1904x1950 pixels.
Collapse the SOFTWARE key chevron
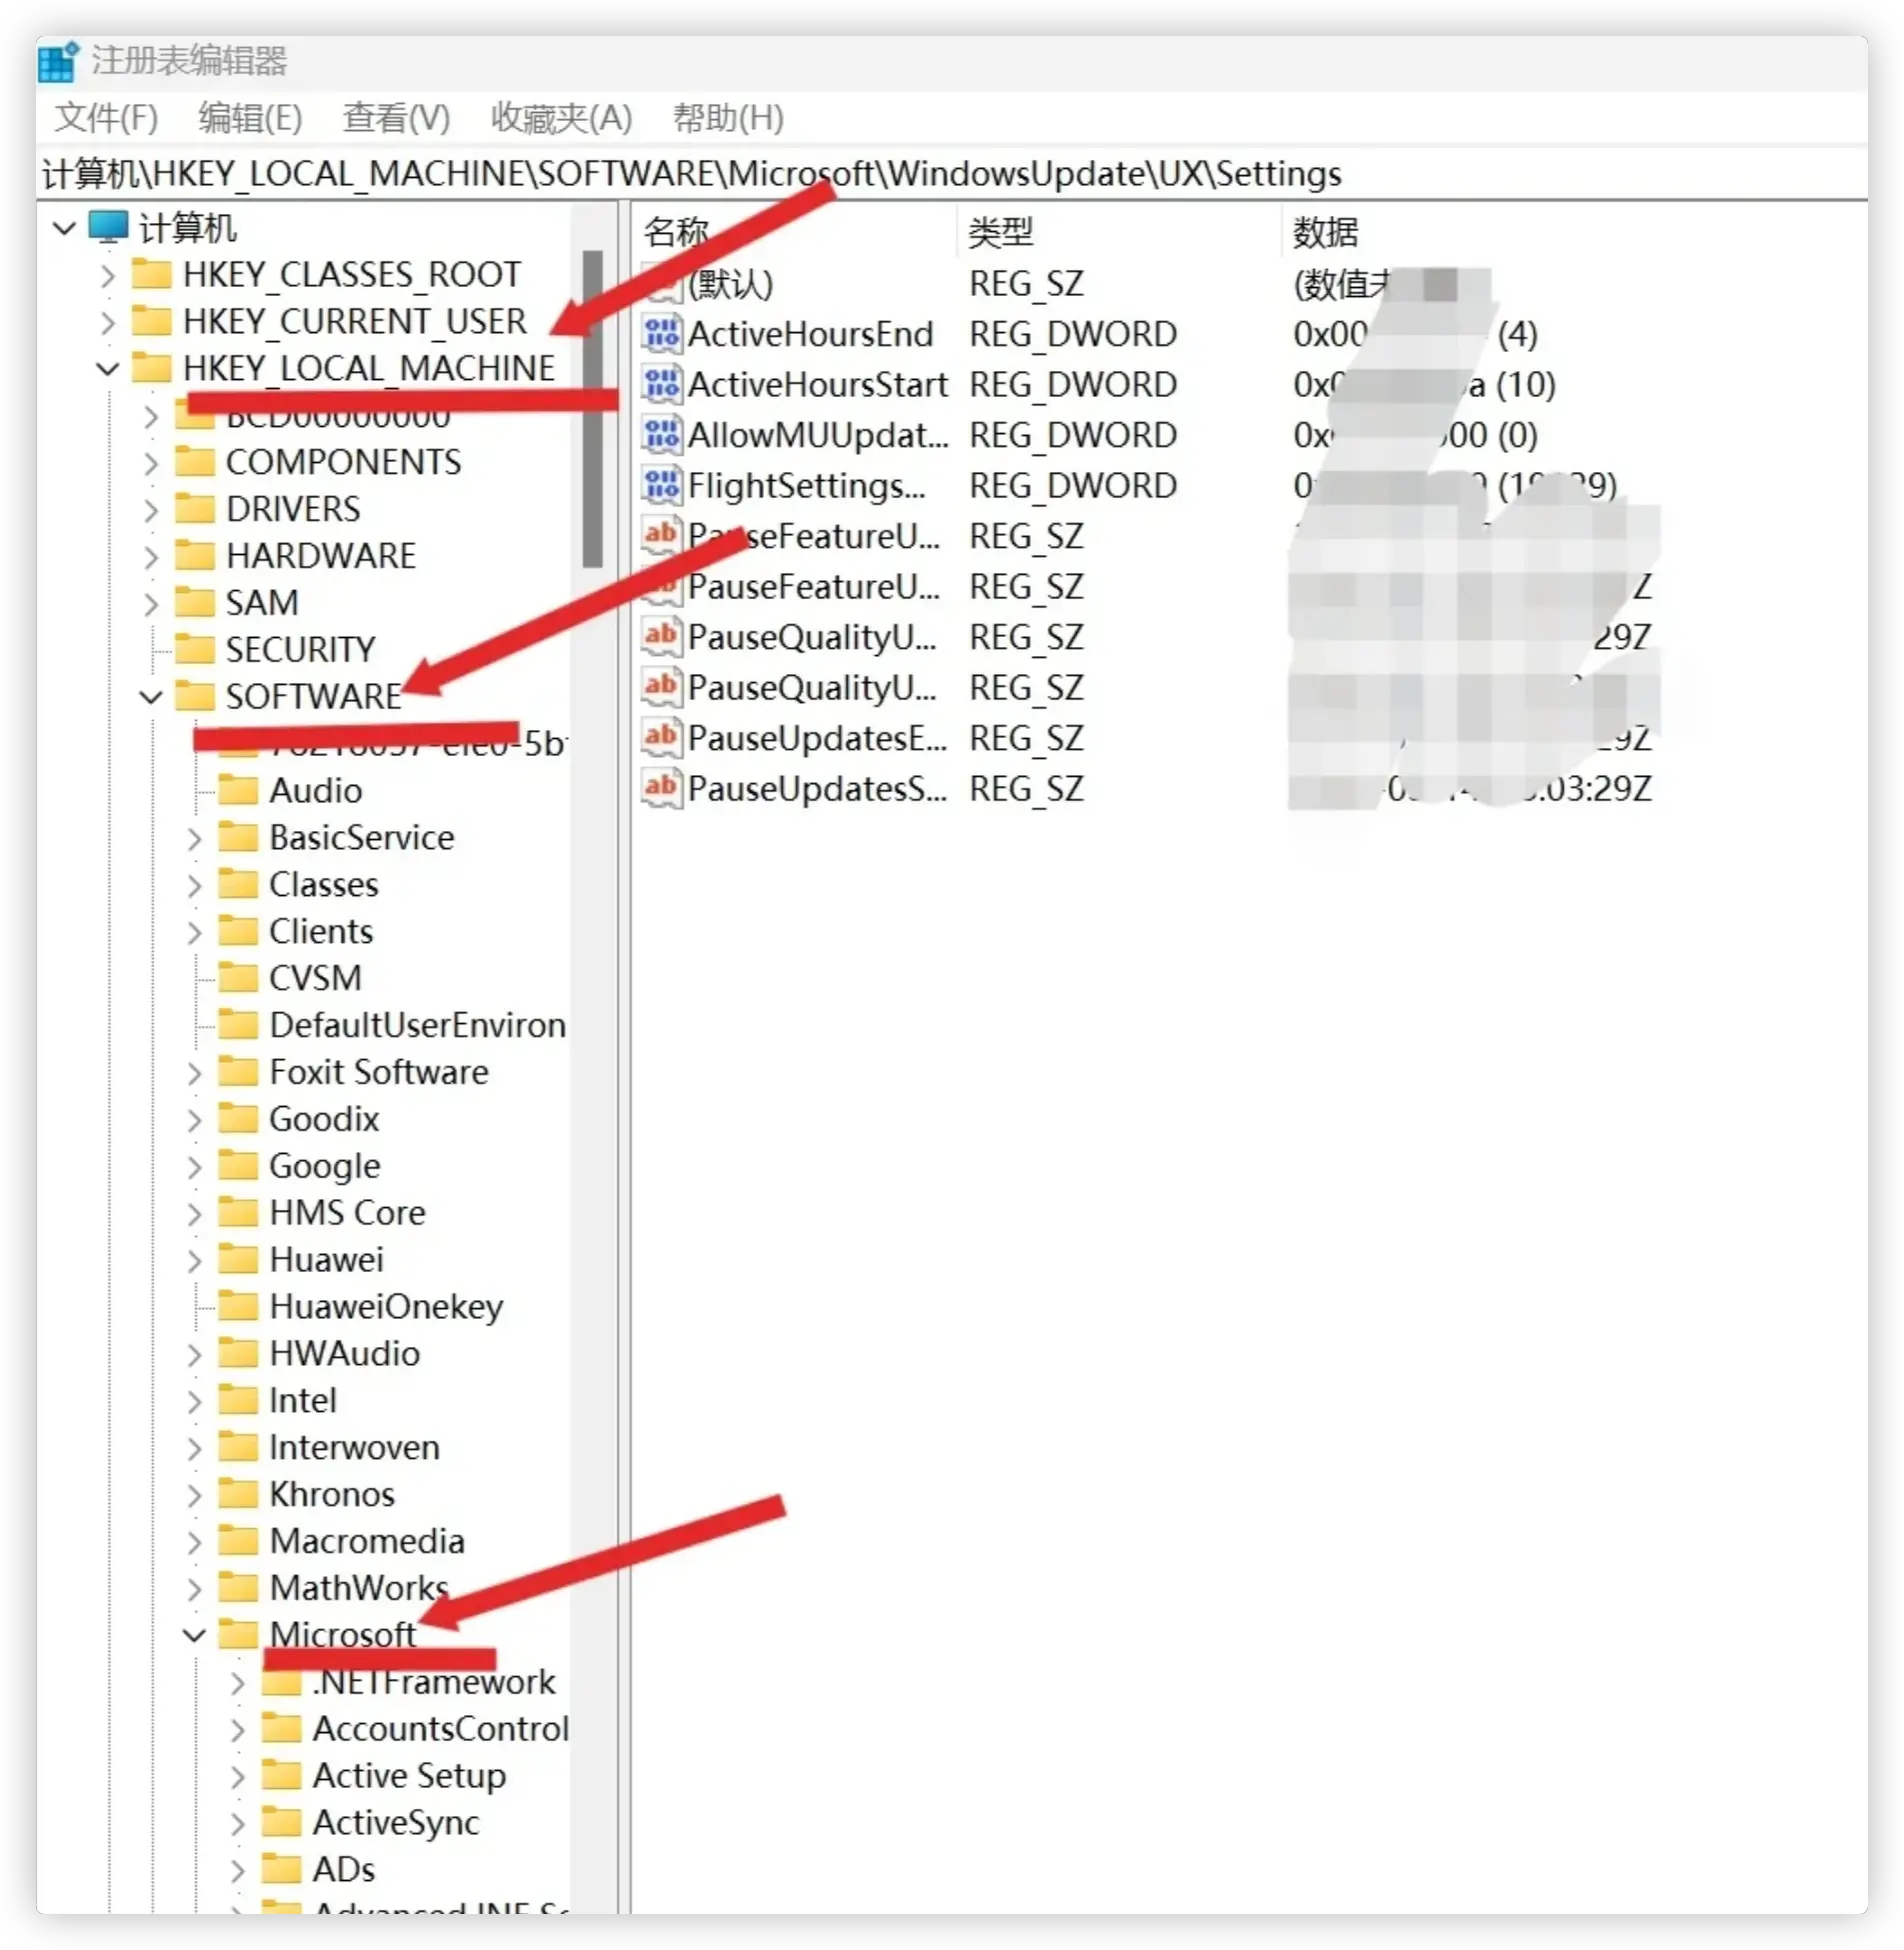click(151, 696)
